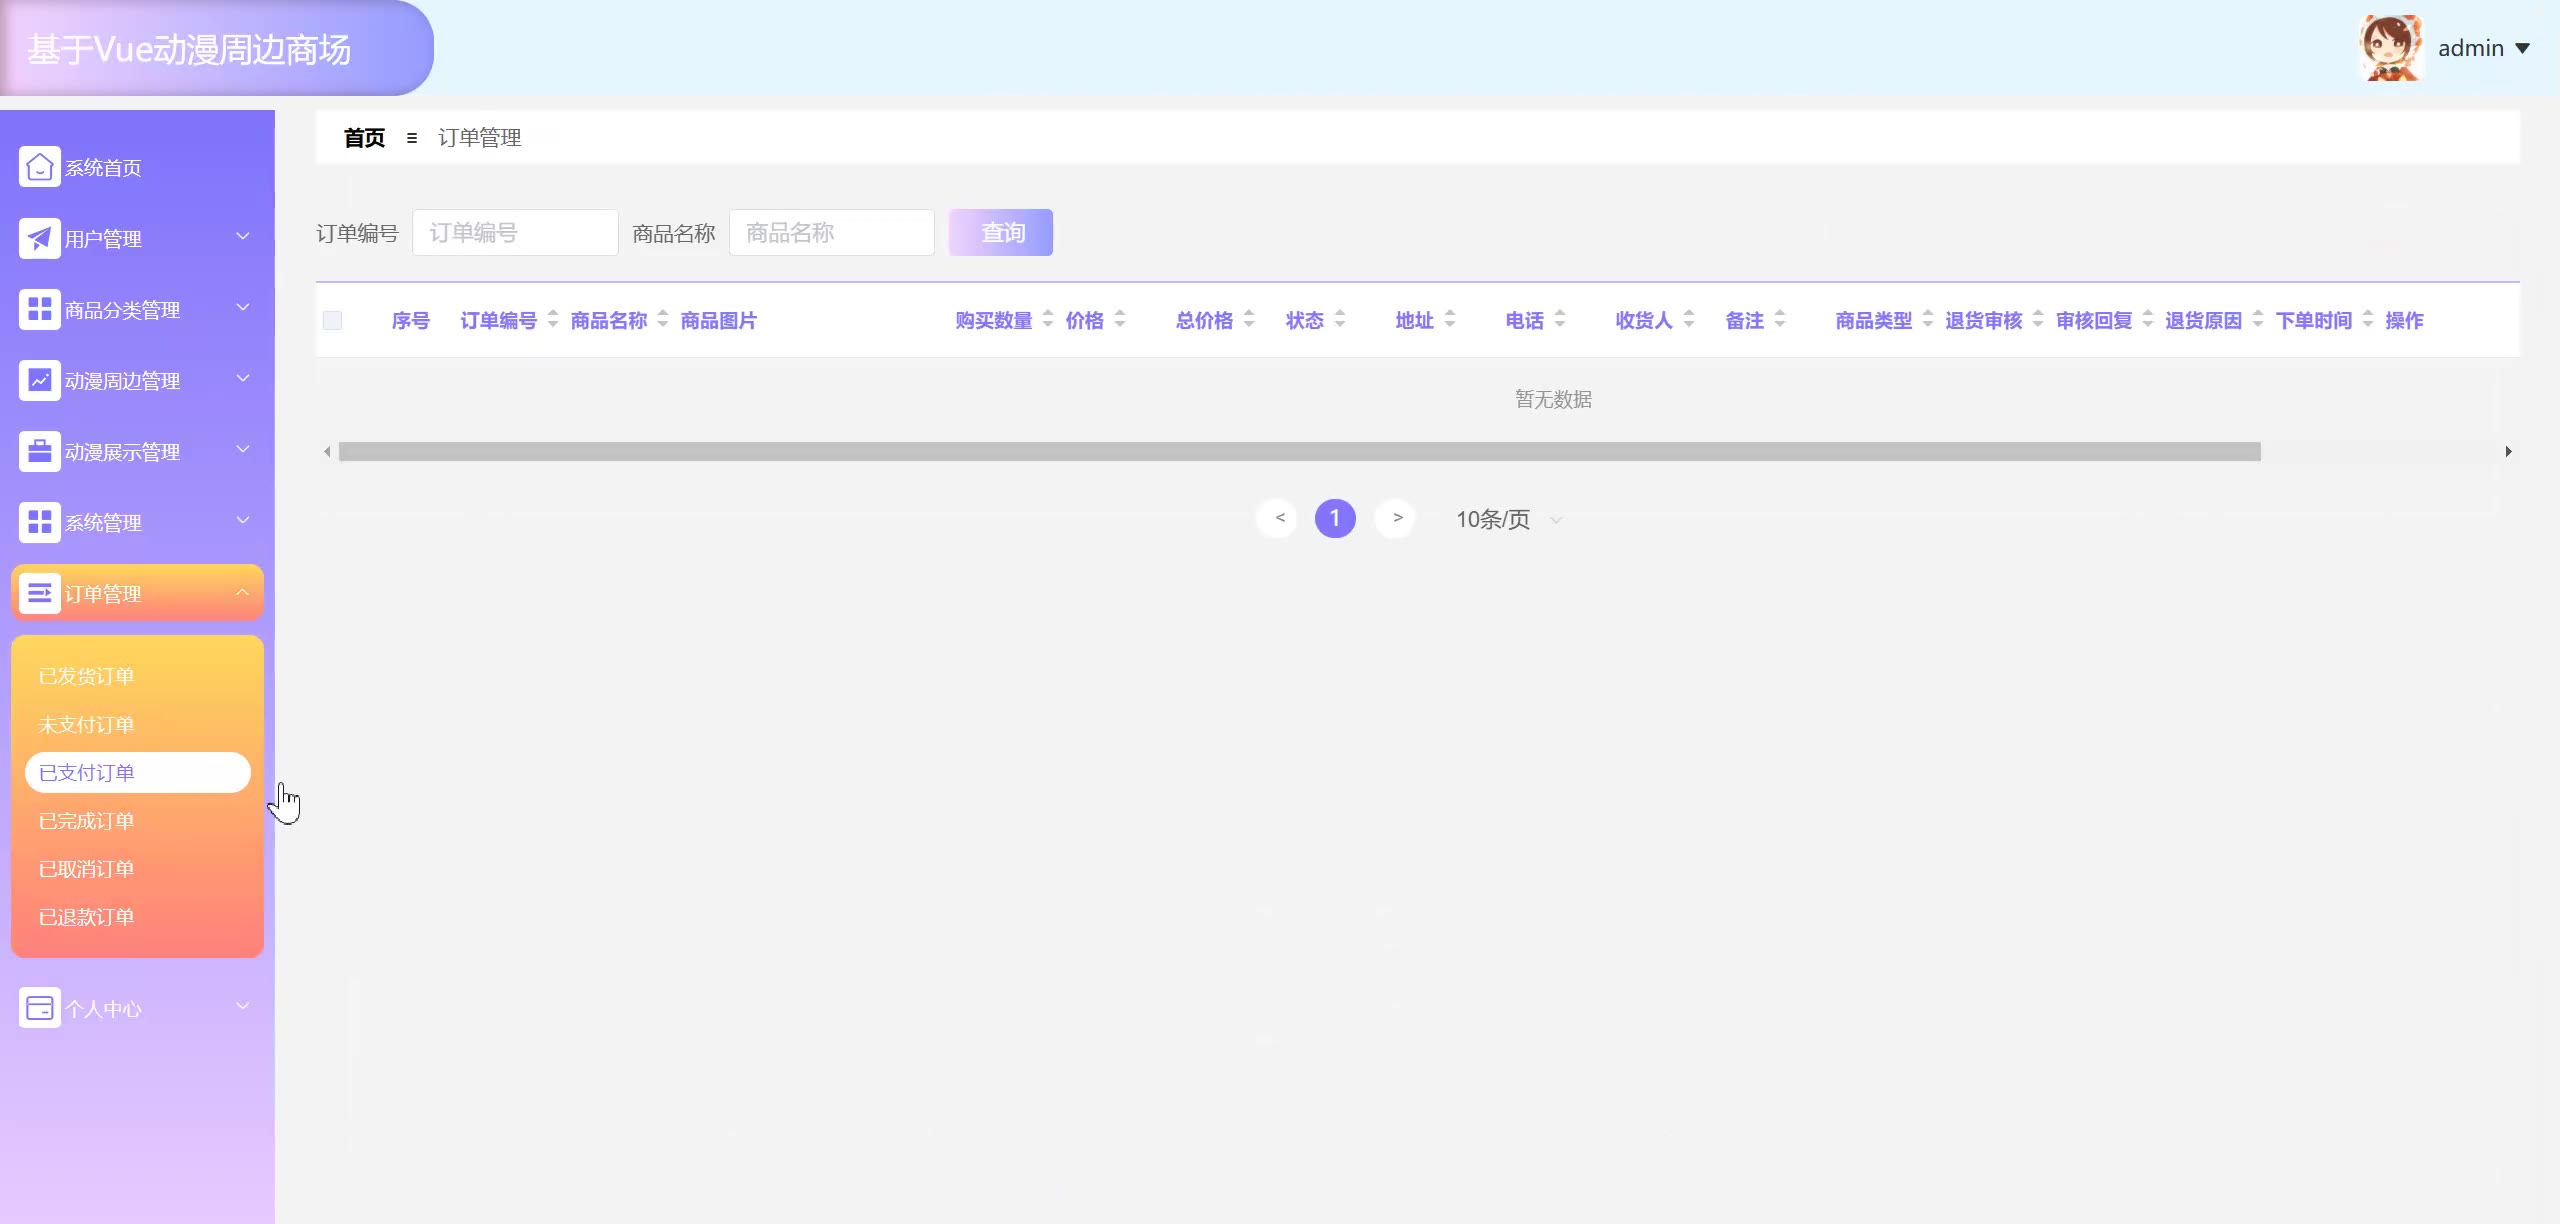The image size is (2560, 1224).
Task: Click the table's horizontal scrollbar thumb
Action: coord(1298,452)
